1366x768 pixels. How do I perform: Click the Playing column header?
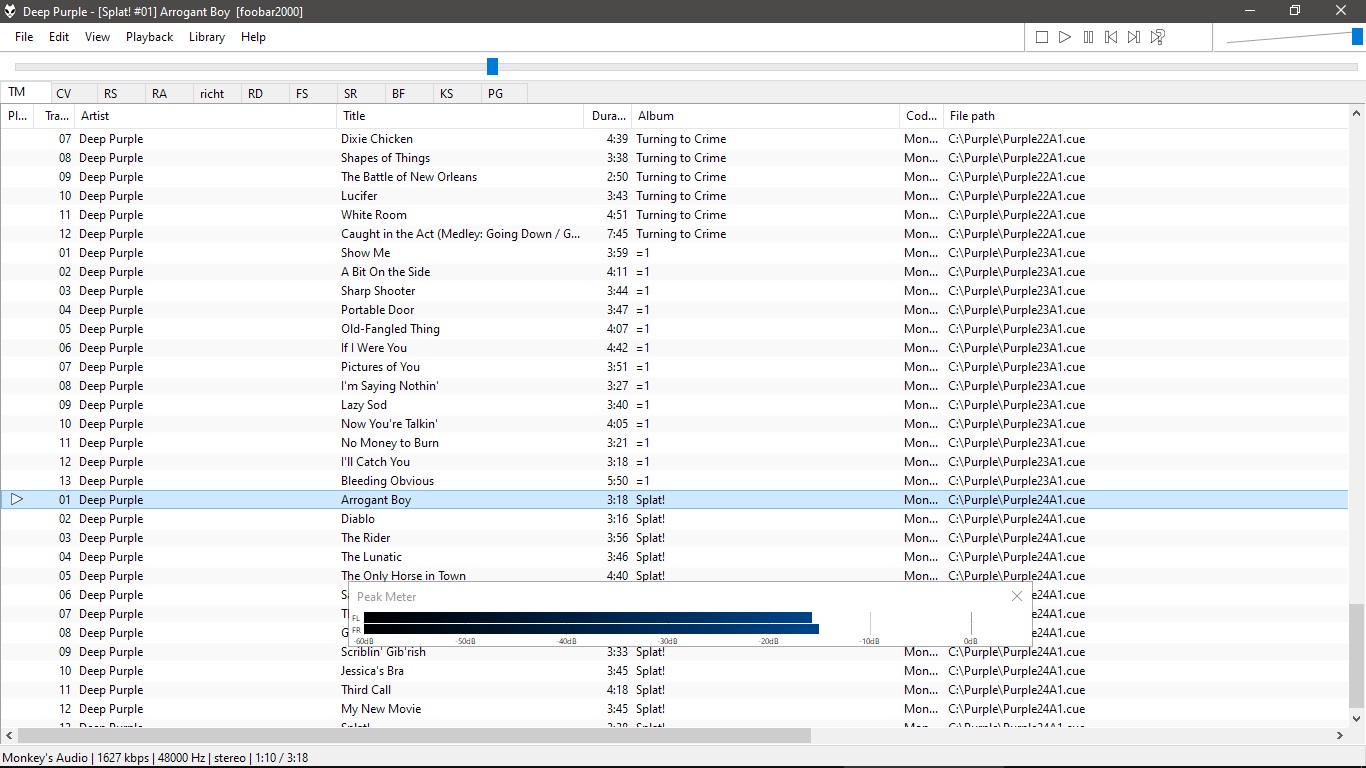tap(17, 116)
